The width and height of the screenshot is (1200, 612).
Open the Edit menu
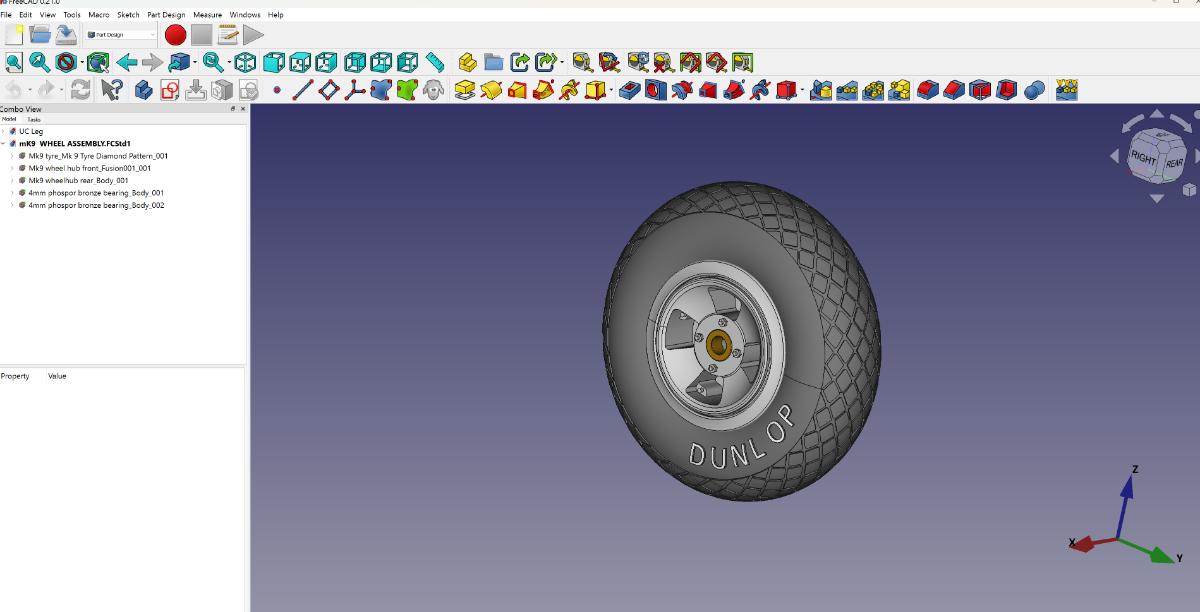tap(26, 15)
